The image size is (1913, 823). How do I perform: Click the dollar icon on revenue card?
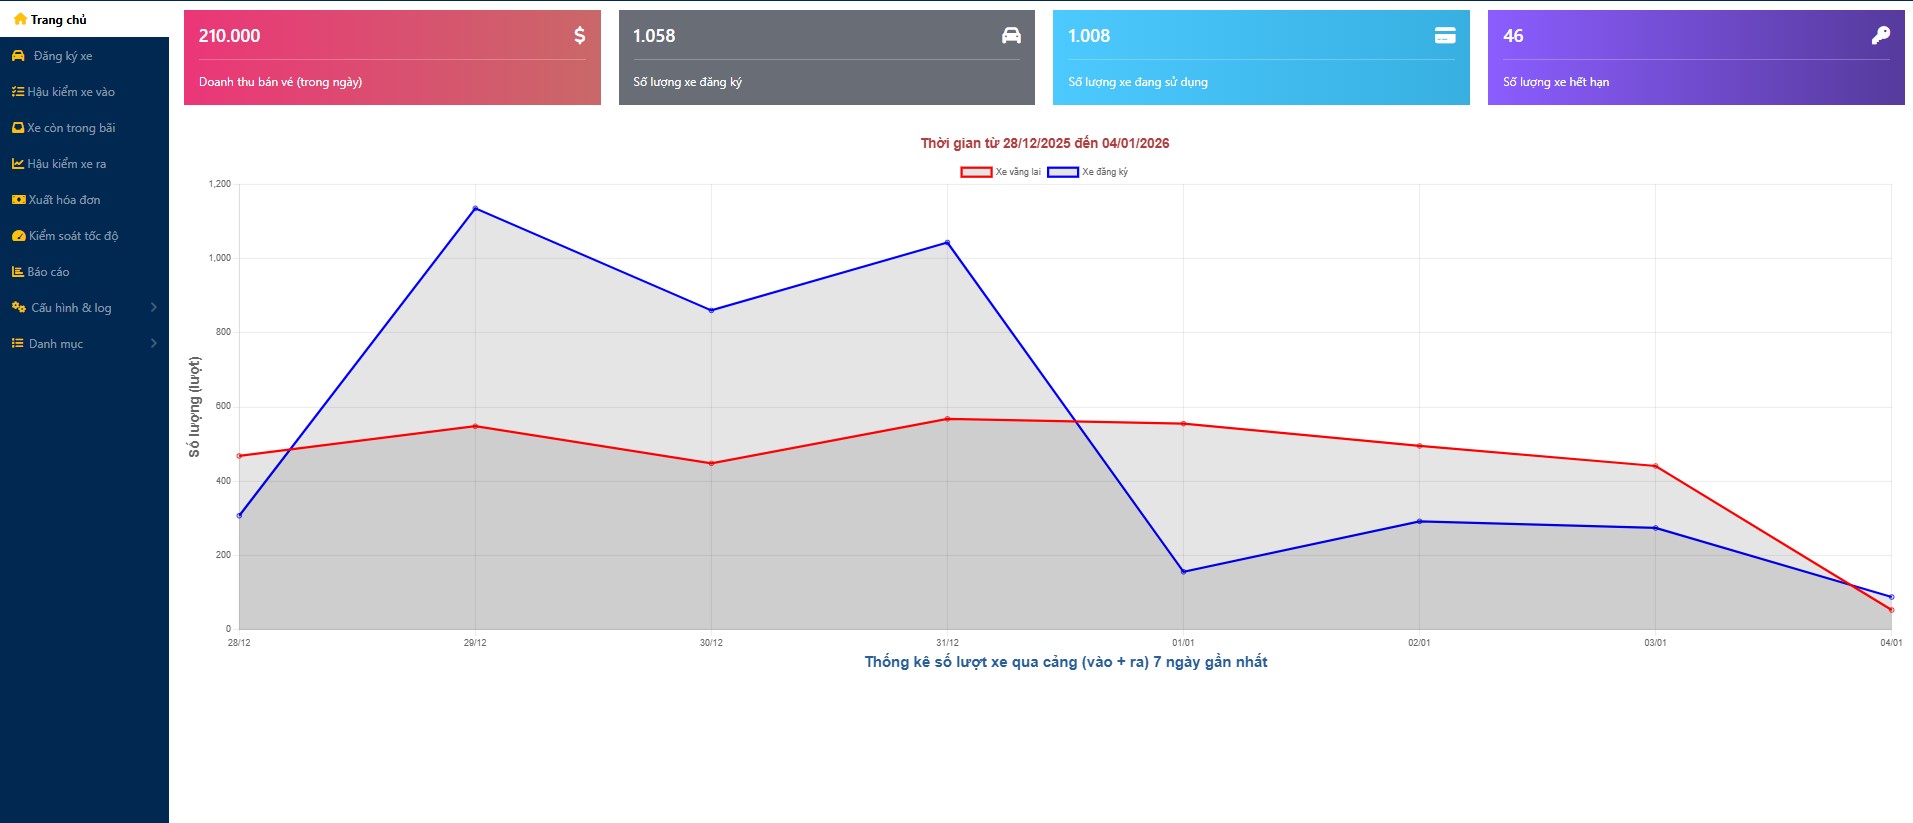[579, 36]
